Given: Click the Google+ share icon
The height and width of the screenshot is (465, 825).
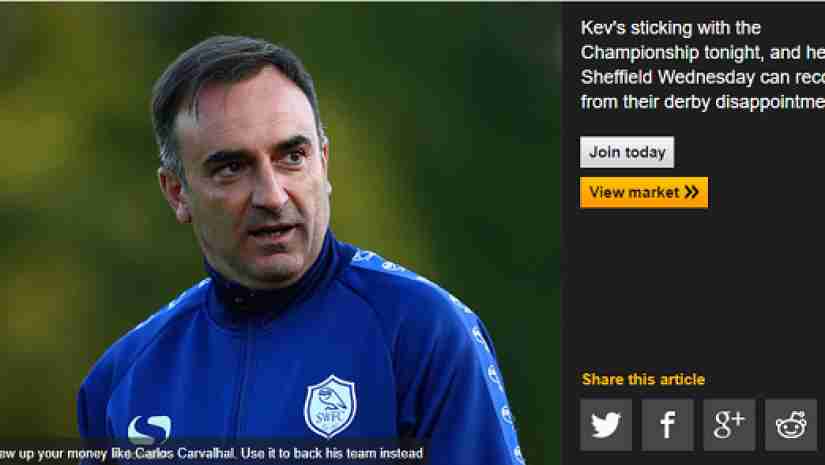Looking at the screenshot, I should tap(729, 424).
